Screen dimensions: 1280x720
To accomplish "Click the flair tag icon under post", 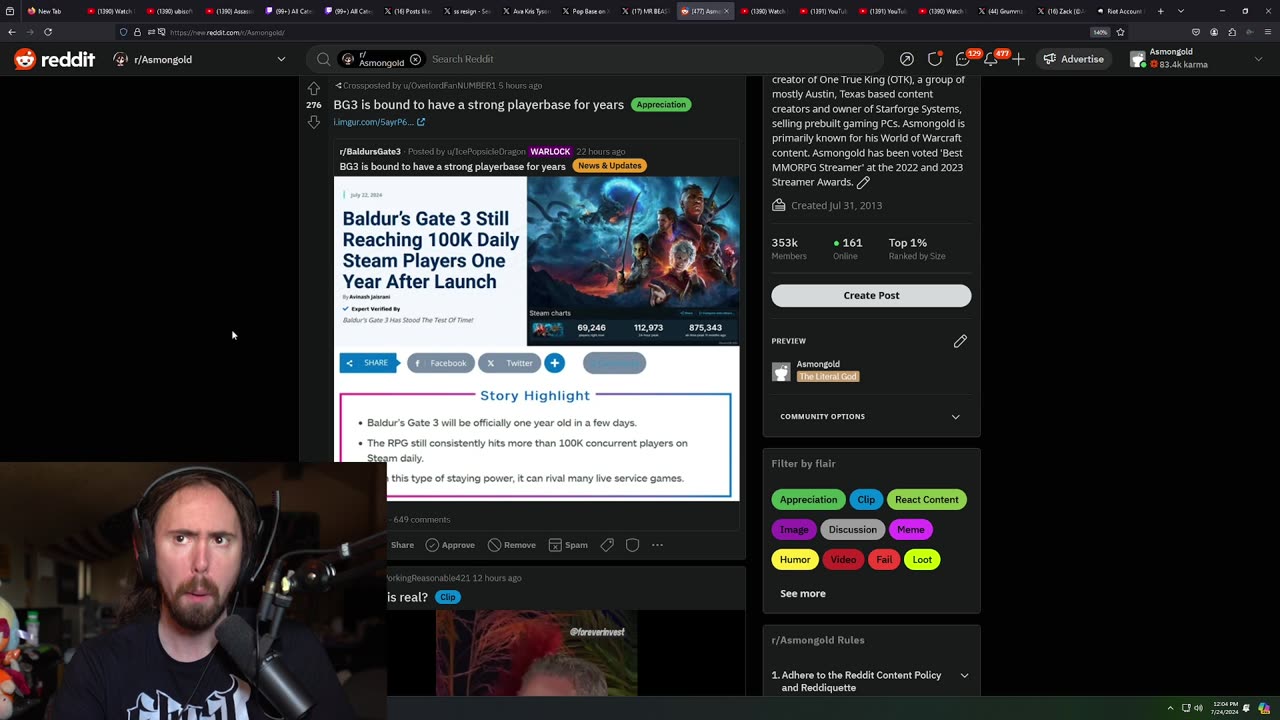I will [607, 545].
